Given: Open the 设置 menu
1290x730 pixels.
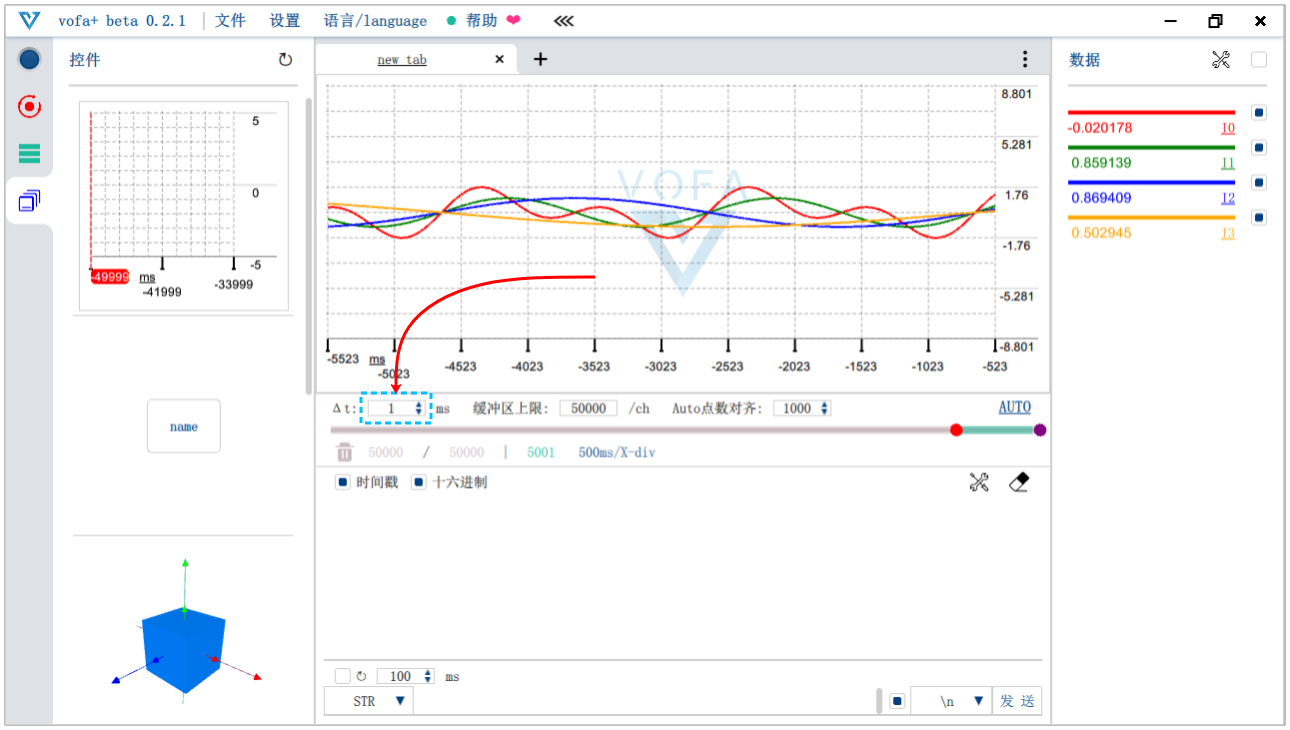Looking at the screenshot, I should tap(285, 21).
